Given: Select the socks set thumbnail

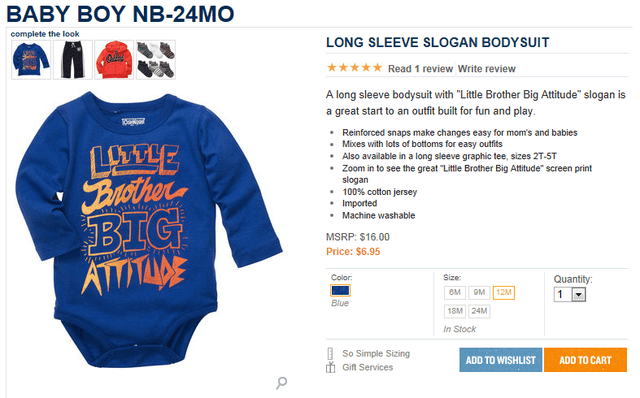Looking at the screenshot, I should [156, 60].
